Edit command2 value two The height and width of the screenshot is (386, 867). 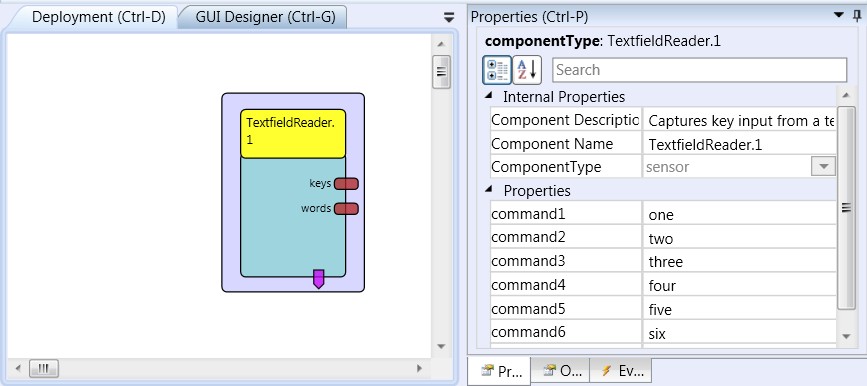pos(739,238)
